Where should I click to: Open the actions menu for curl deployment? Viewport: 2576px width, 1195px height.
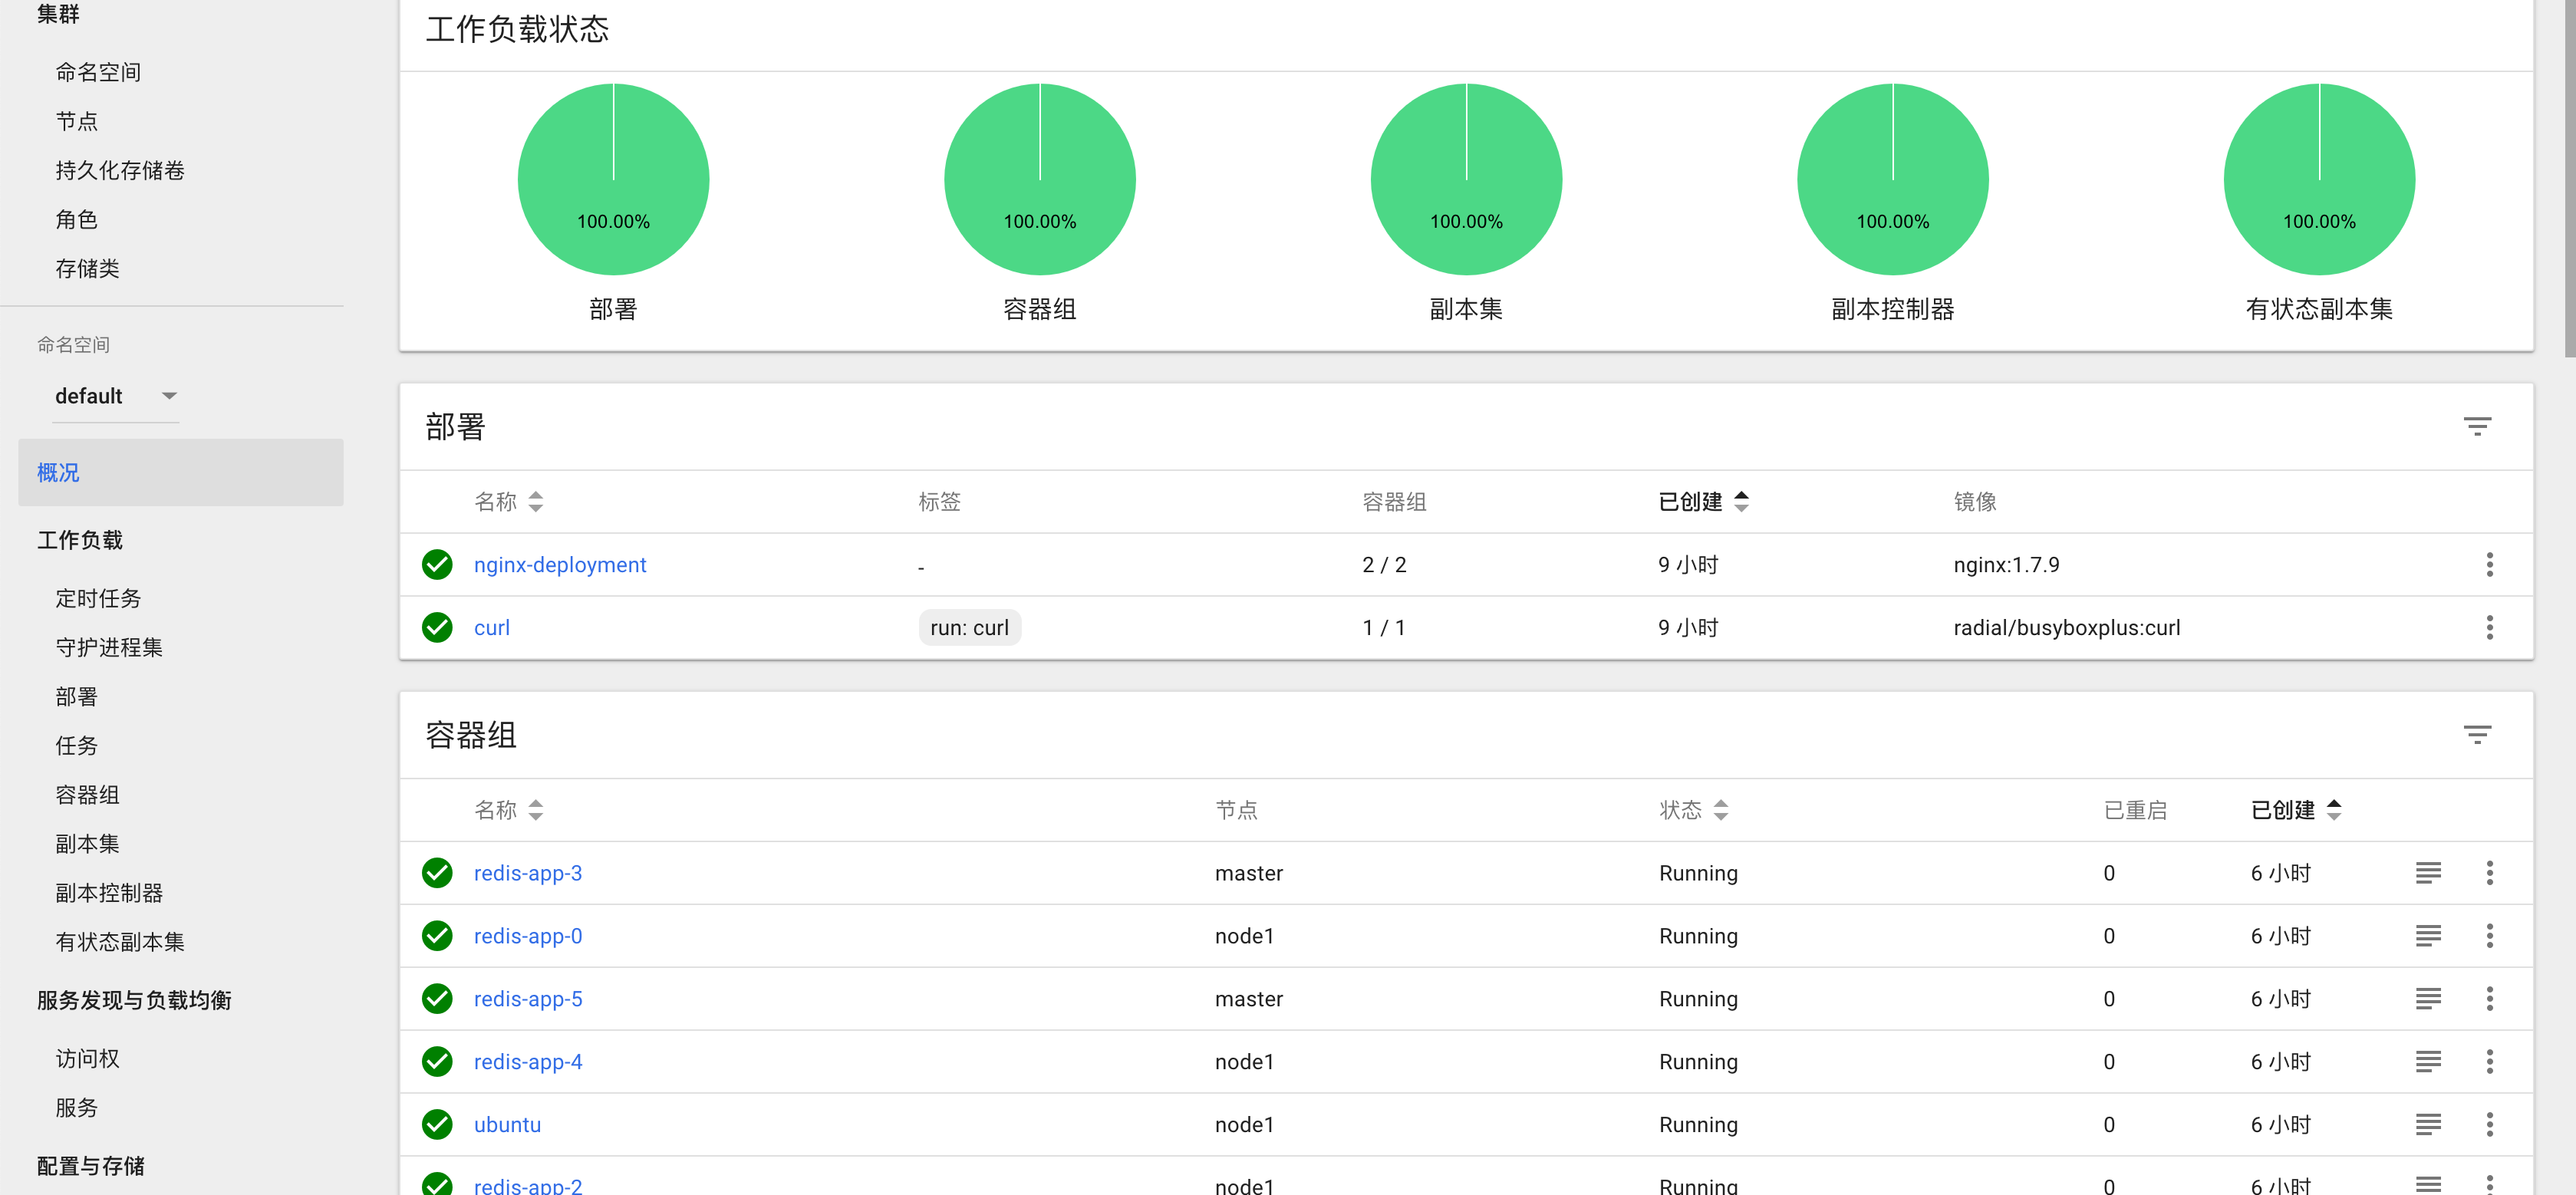pos(2489,627)
